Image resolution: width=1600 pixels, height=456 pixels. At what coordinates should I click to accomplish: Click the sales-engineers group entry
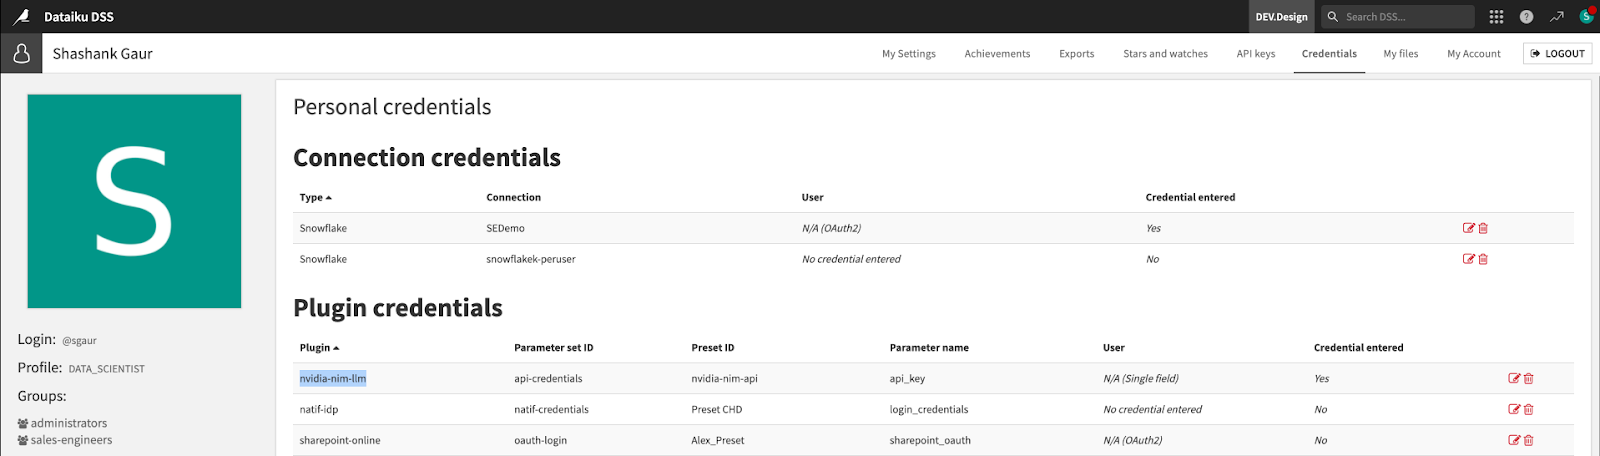pos(65,440)
